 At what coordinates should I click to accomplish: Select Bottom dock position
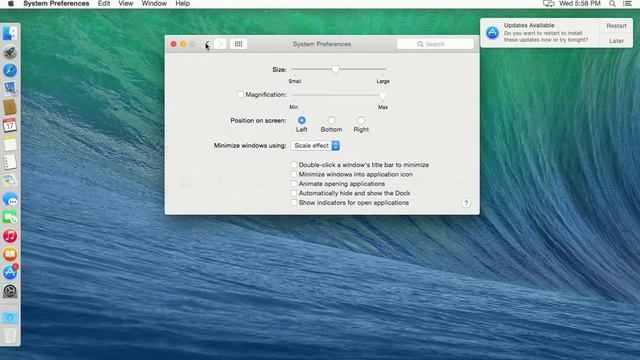(x=331, y=120)
